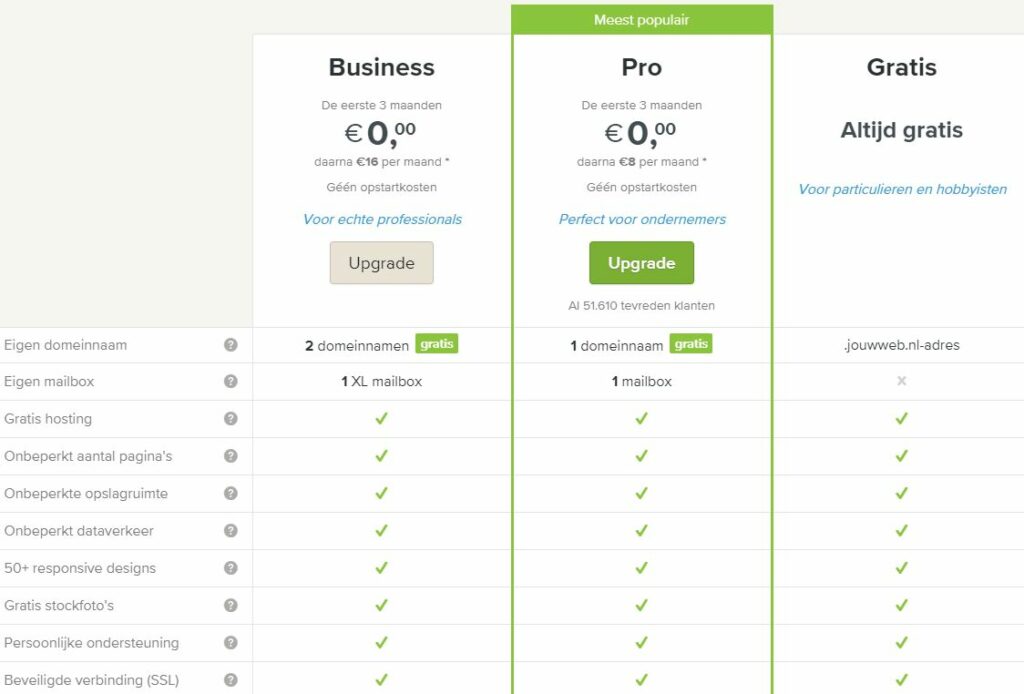Click help icon beside Onbeperkt dataverkeer
Screen dimensions: 1024x694
(x=231, y=530)
